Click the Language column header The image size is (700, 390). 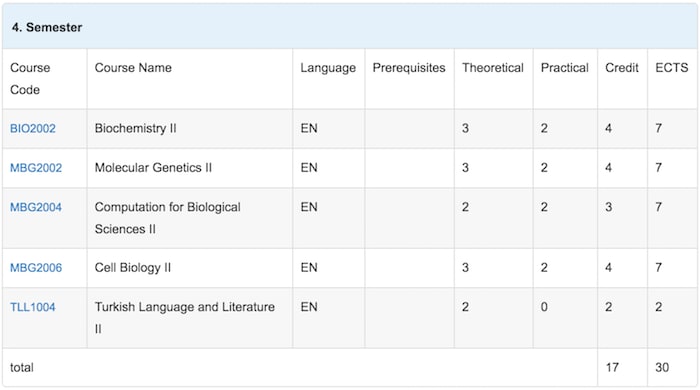[328, 68]
